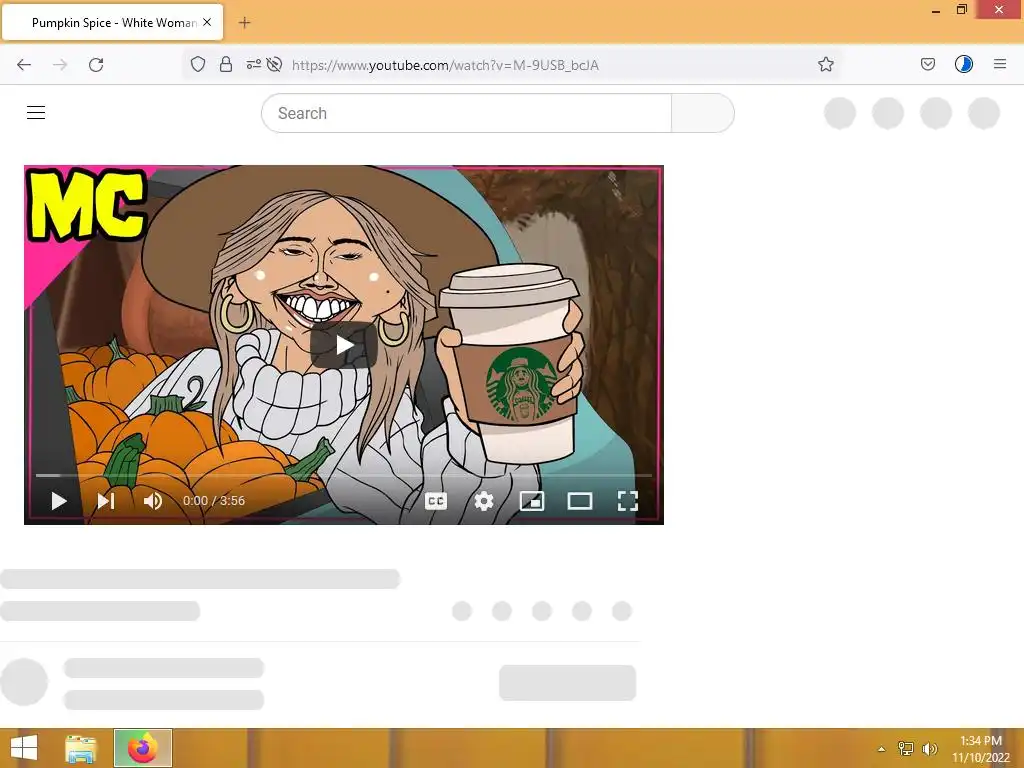This screenshot has width=1024, height=768.
Task: Open the YouTube hamburger guide menu
Action: click(x=36, y=112)
